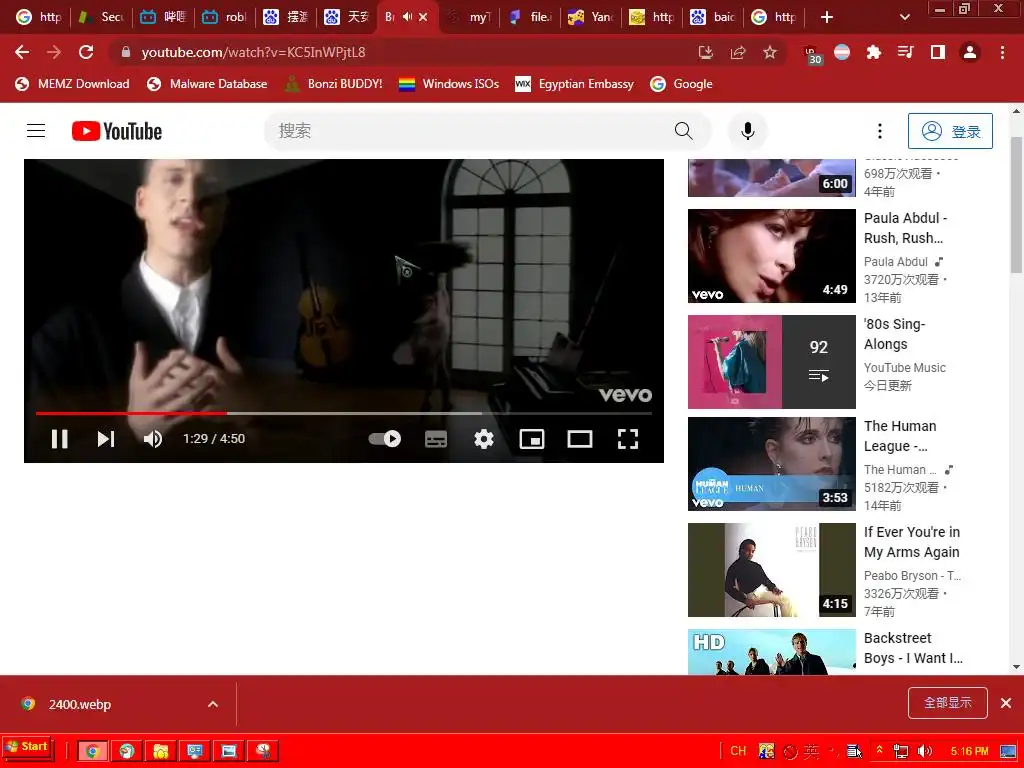Open the Peabo Bryson video thumbnail
The height and width of the screenshot is (768, 1024).
point(771,570)
